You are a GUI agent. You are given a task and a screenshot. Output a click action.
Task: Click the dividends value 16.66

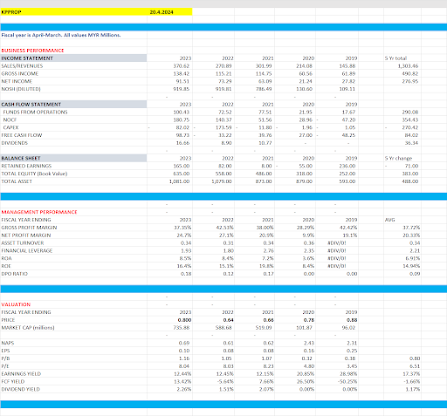tap(183, 143)
